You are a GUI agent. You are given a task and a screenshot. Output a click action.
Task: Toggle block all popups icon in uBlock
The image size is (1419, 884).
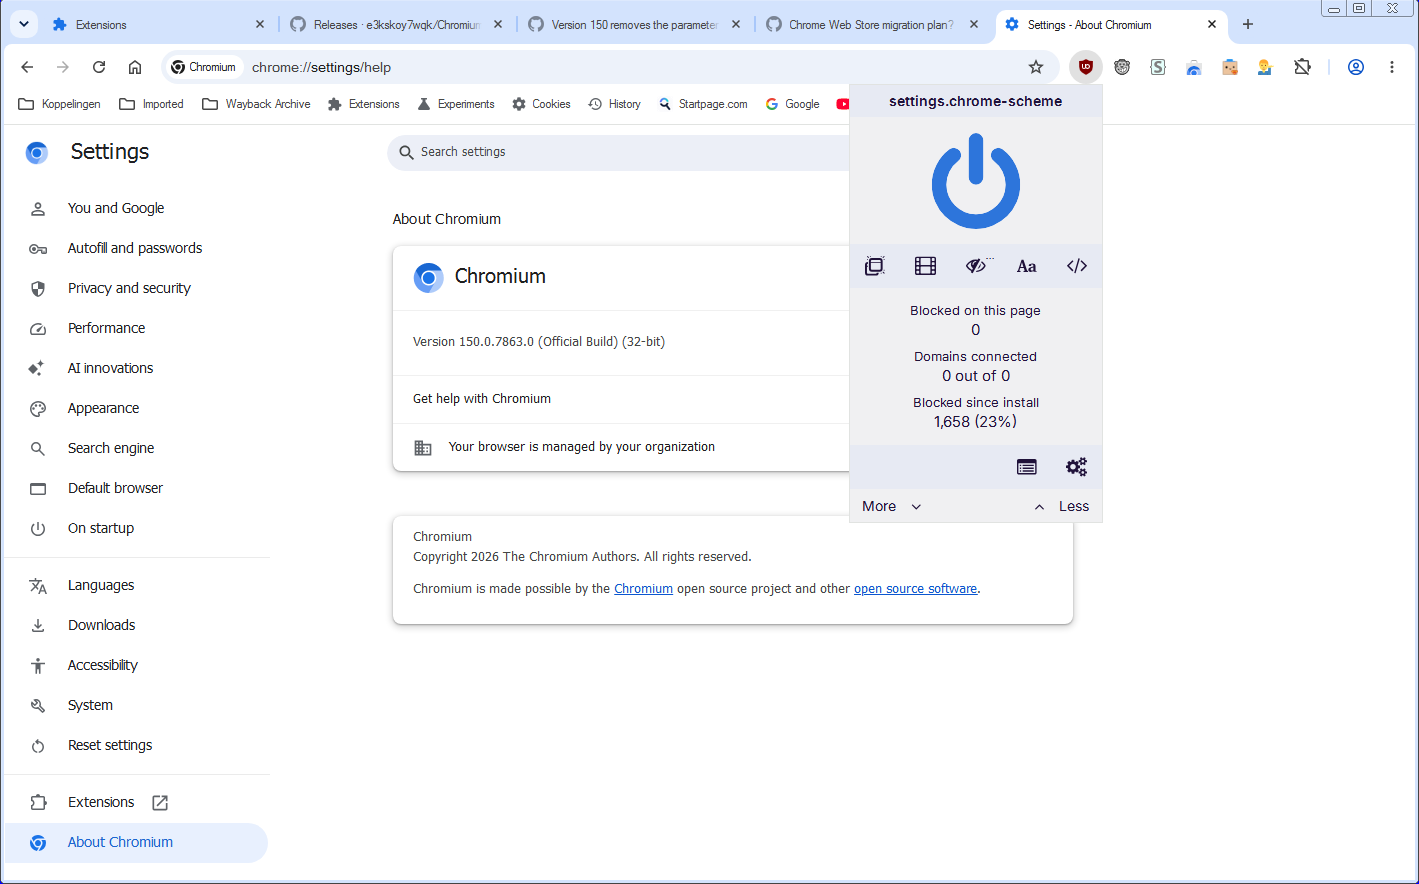tap(875, 266)
